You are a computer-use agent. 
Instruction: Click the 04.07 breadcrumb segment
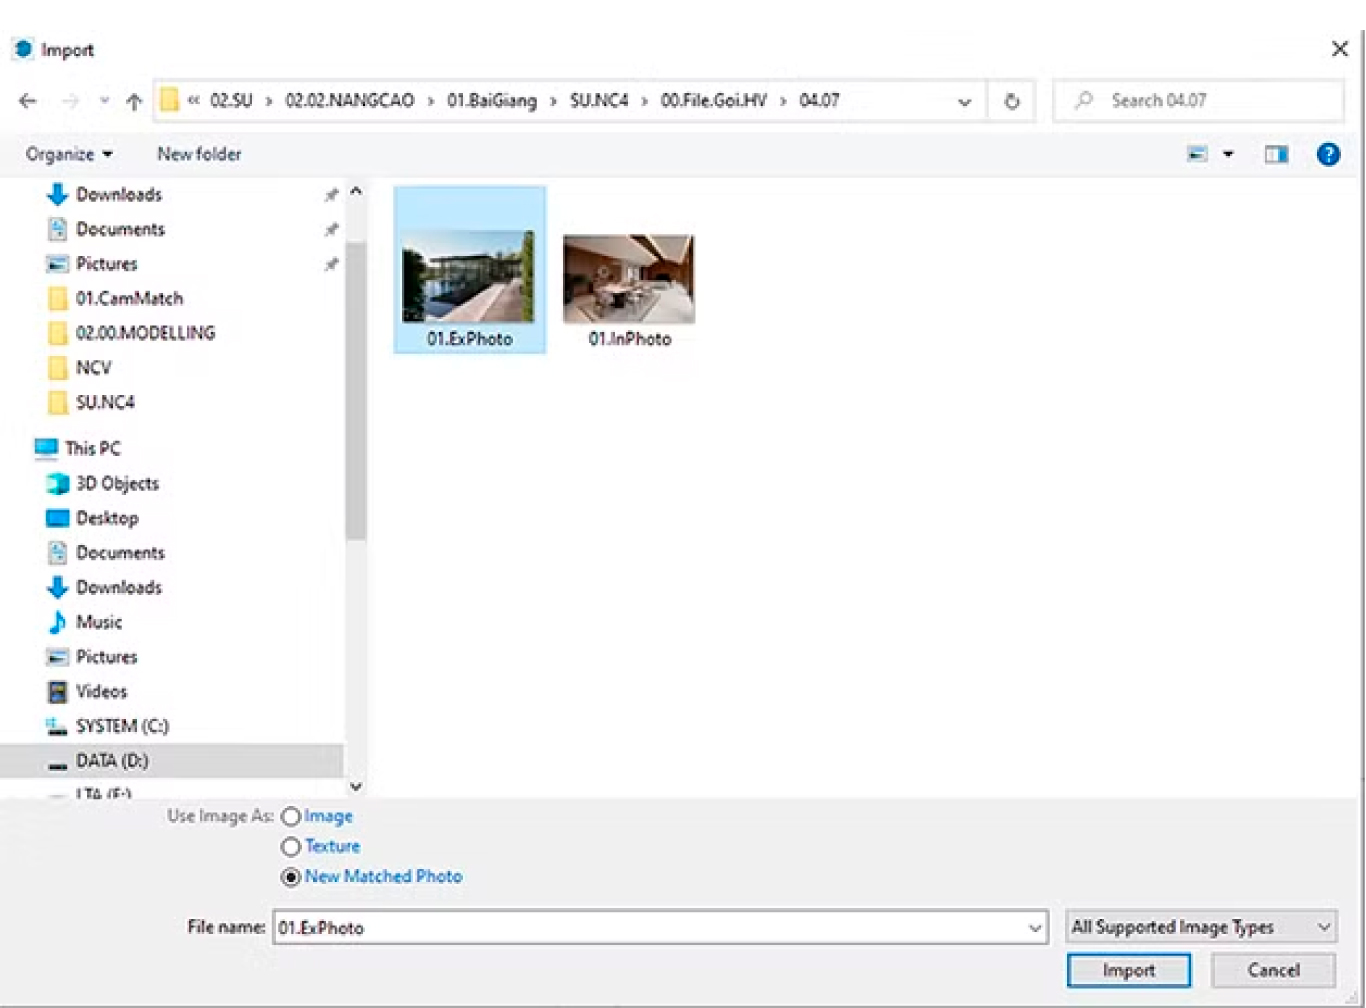[x=819, y=101]
